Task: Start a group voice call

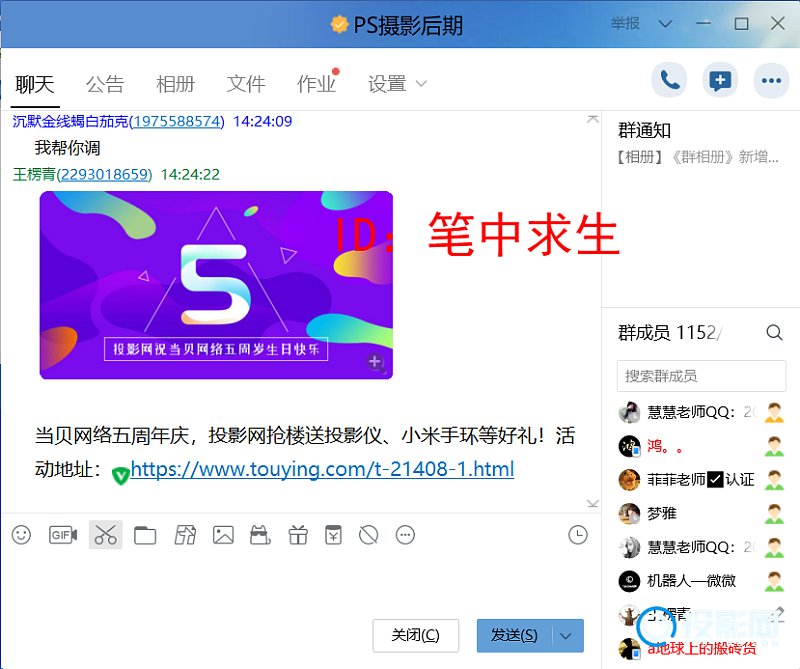Action: coord(669,81)
